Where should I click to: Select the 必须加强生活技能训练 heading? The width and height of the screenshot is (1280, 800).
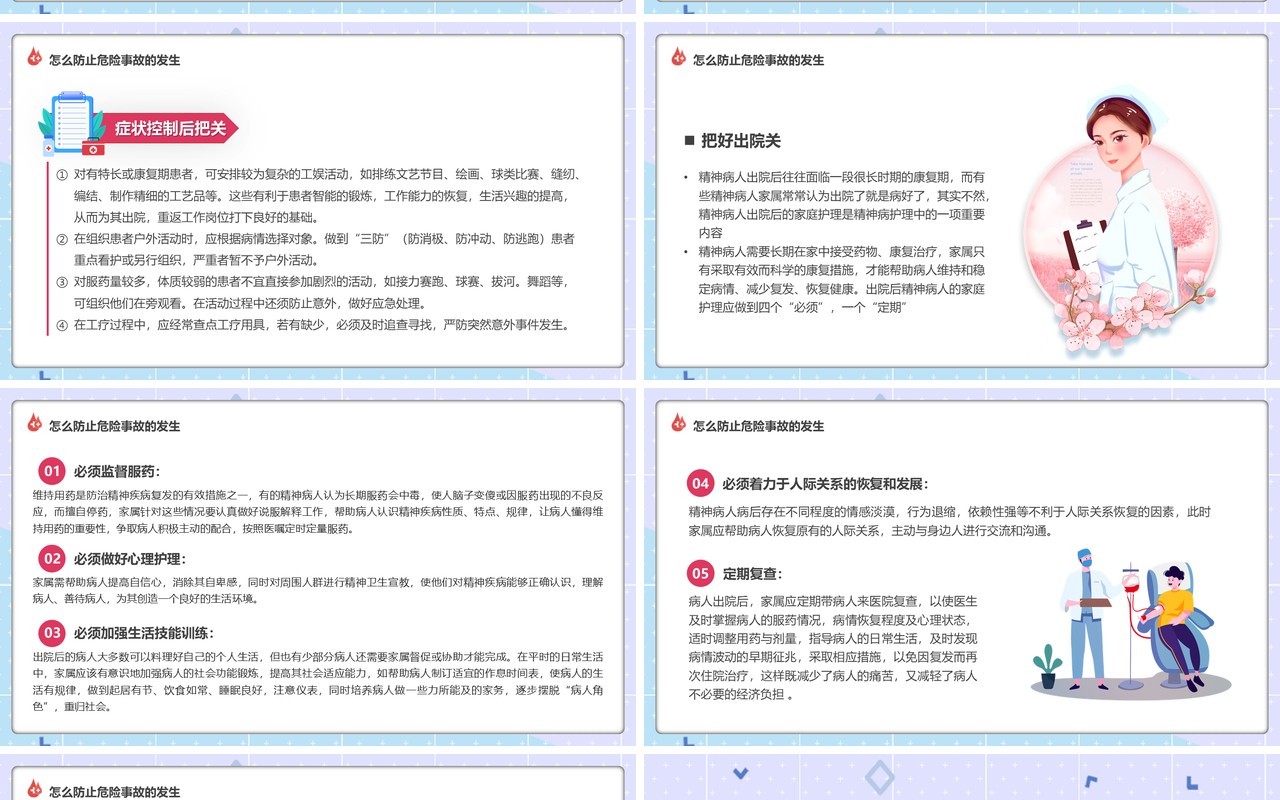pyautogui.click(x=143, y=632)
